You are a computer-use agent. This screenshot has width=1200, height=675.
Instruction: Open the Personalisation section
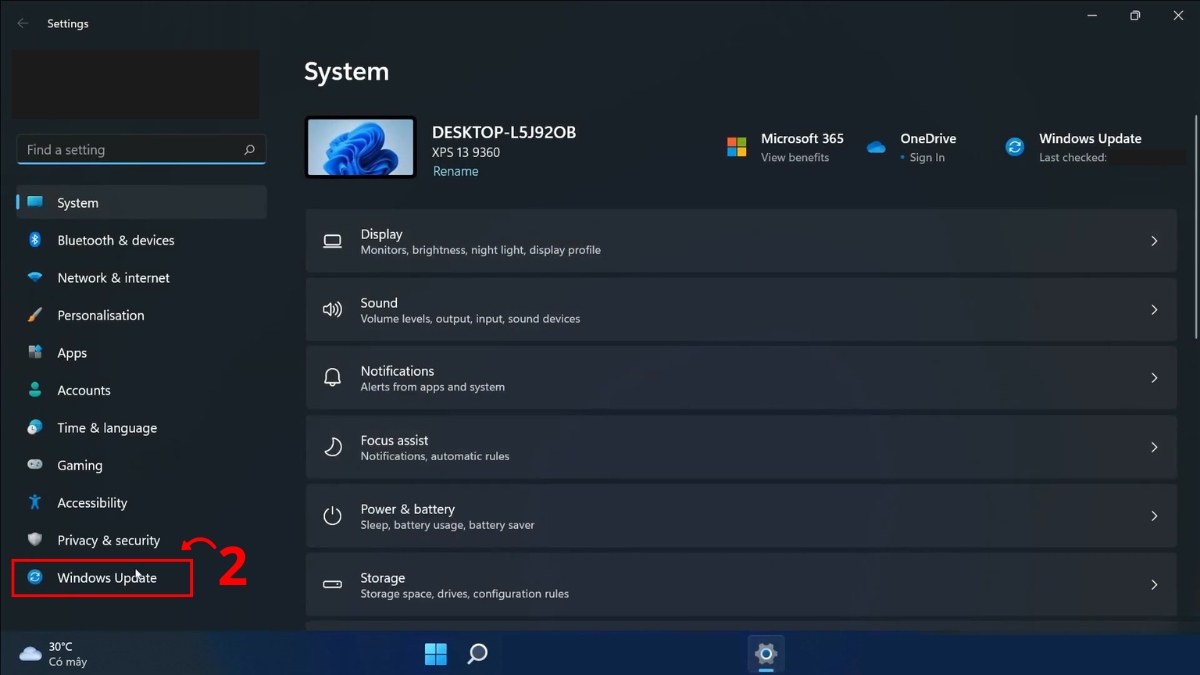pos(102,315)
